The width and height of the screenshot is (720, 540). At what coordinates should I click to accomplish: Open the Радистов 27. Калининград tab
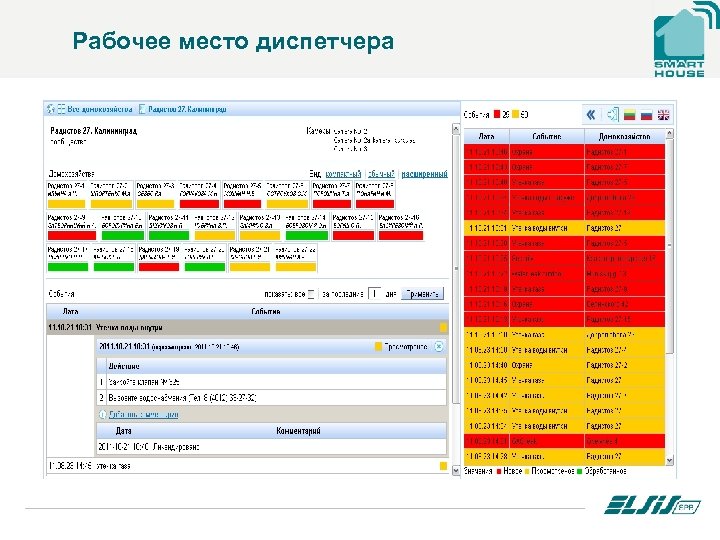coord(187,109)
